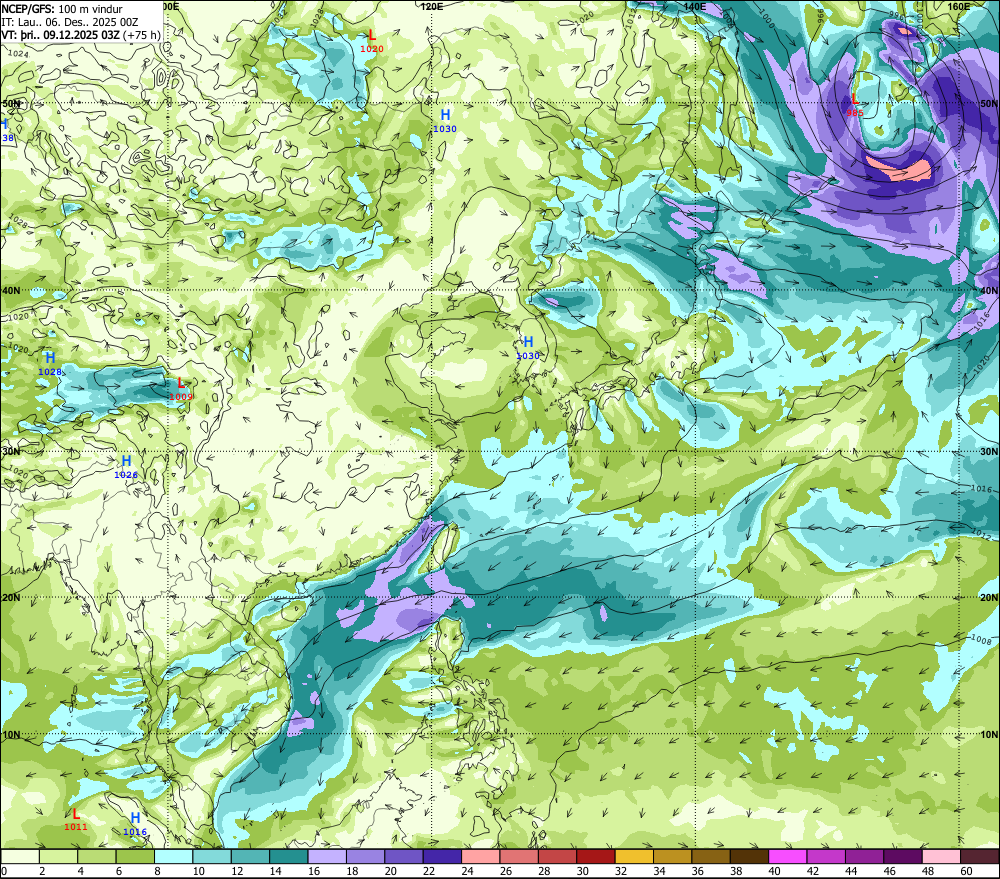1000x879 pixels.
Task: Select the dark indigo 22–24 legend swatch
Action: (442, 857)
